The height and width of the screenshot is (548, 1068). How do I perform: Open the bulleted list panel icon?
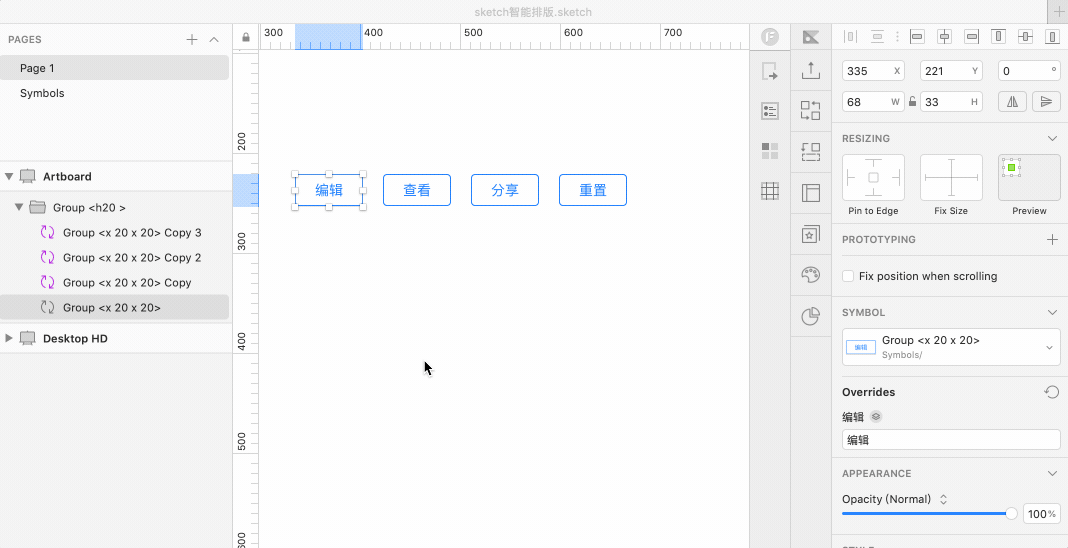pyautogui.click(x=770, y=111)
